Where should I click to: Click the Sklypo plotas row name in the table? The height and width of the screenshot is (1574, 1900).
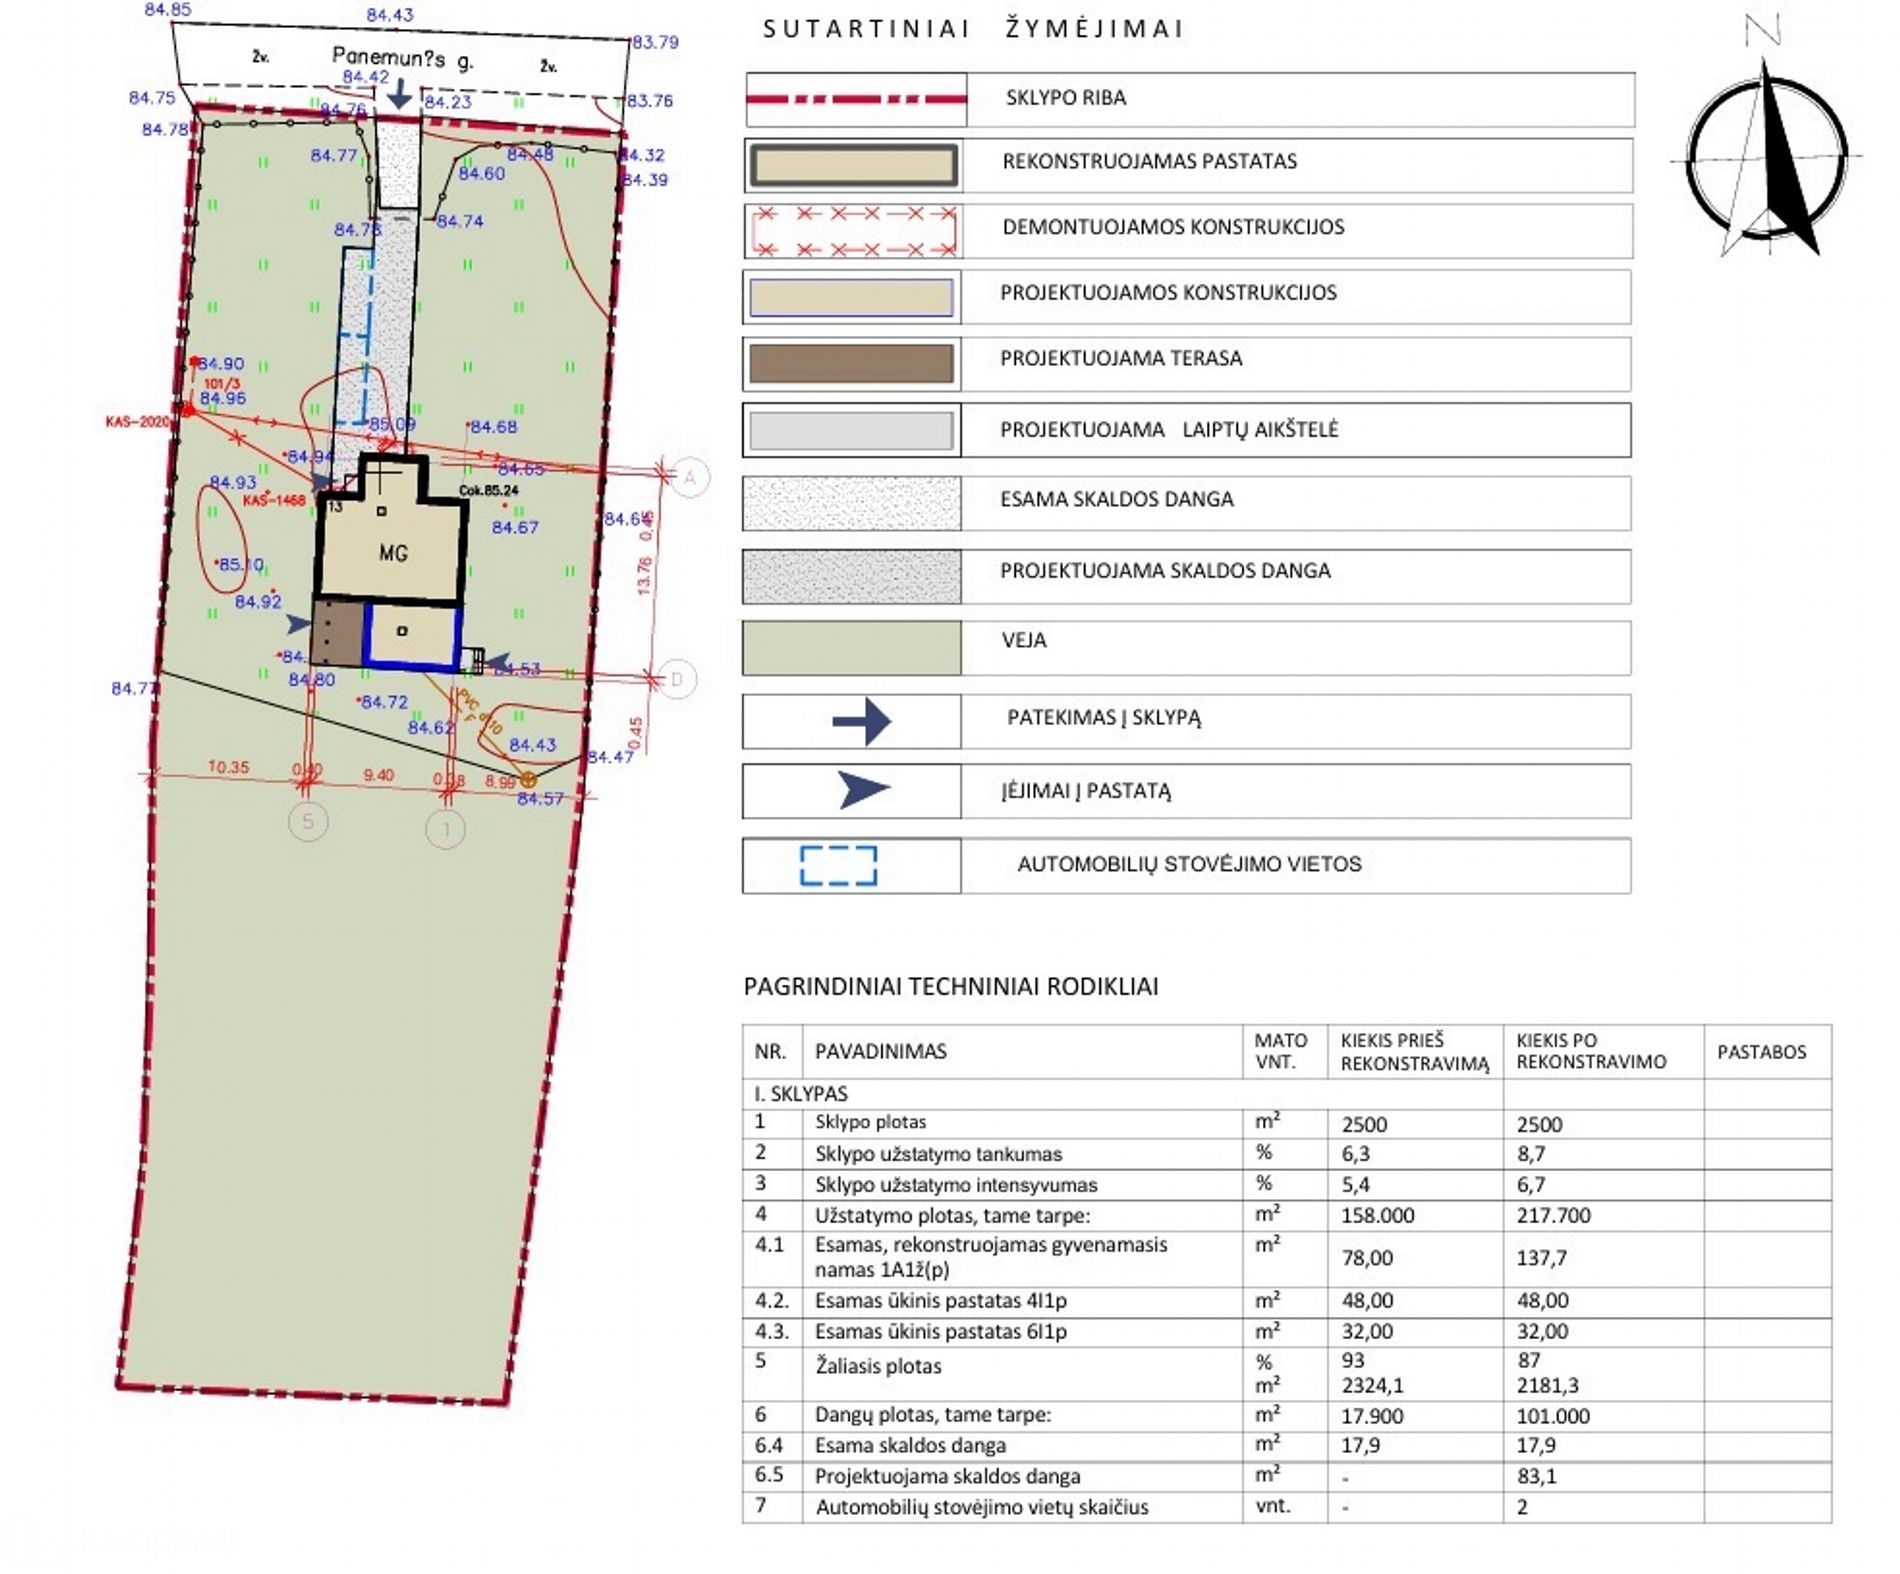tap(870, 1123)
